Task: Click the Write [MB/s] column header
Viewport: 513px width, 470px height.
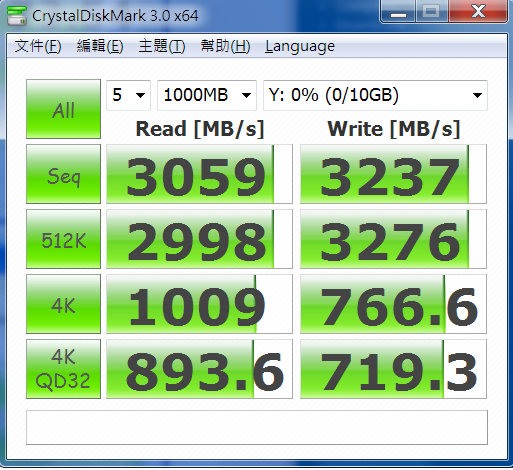Action: click(394, 129)
